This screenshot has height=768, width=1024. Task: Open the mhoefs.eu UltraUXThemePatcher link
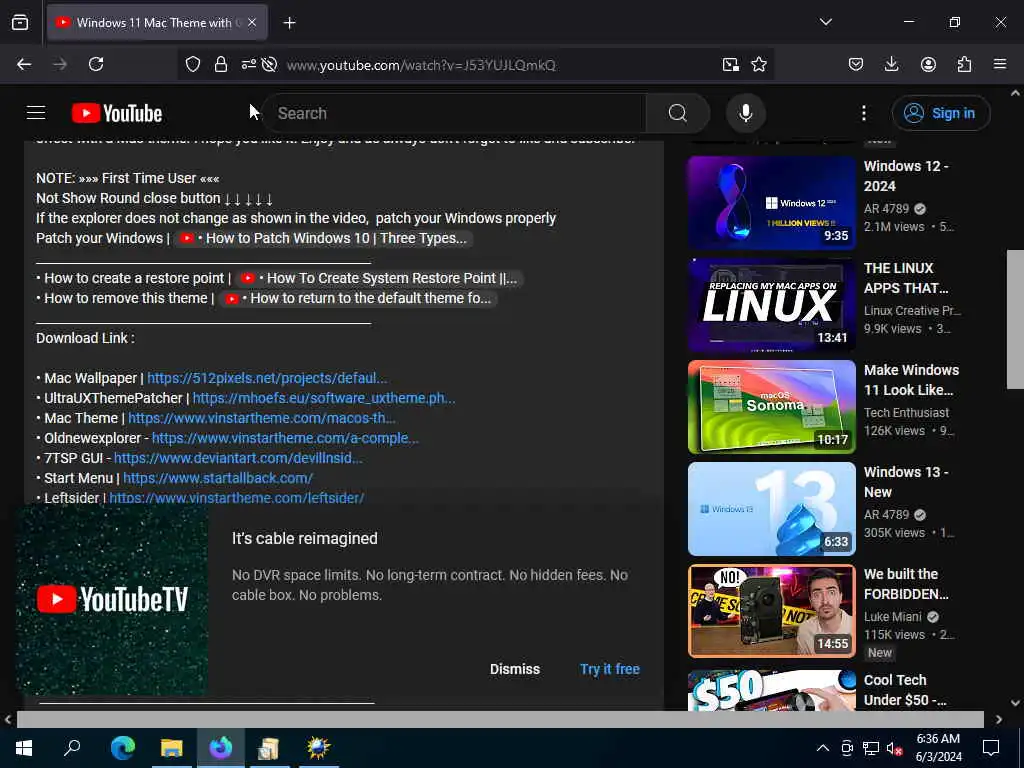click(x=324, y=398)
